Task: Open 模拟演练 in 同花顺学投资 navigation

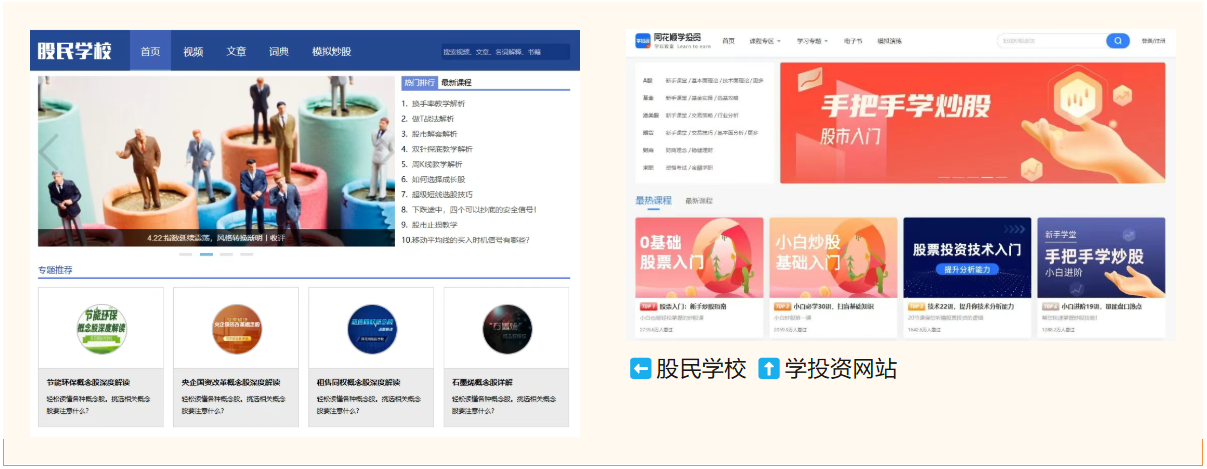Action: [x=889, y=41]
